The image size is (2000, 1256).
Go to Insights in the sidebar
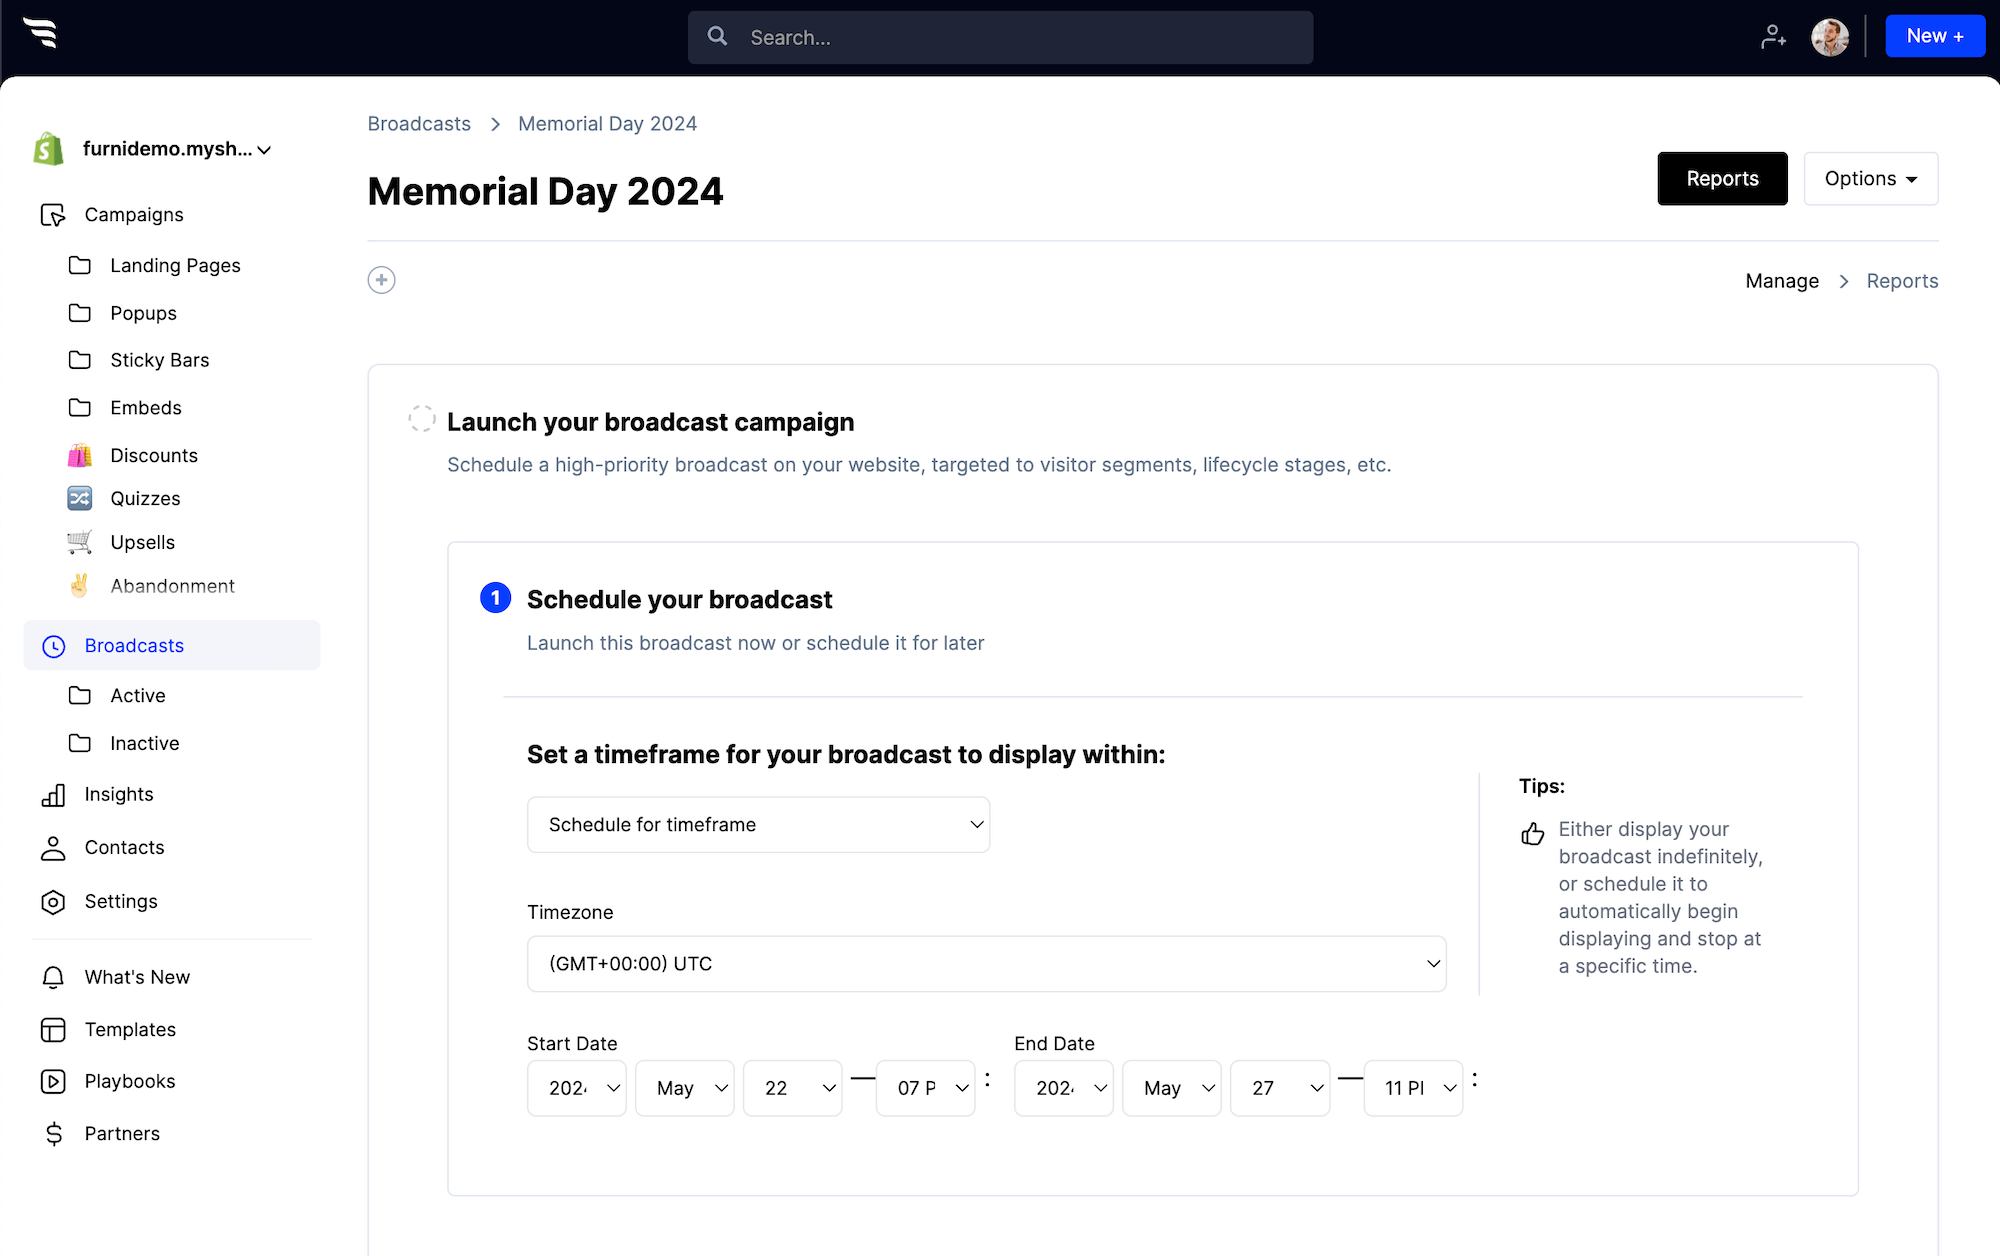point(119,794)
